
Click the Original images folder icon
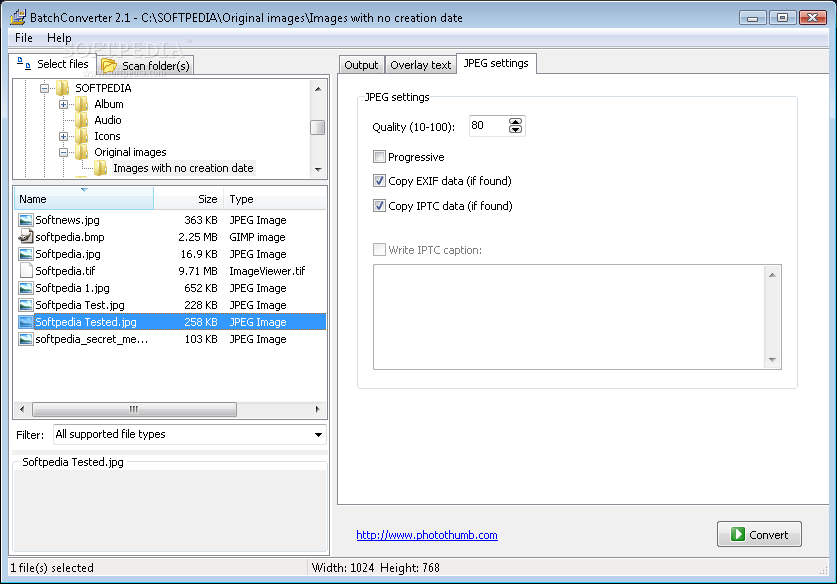[x=82, y=152]
